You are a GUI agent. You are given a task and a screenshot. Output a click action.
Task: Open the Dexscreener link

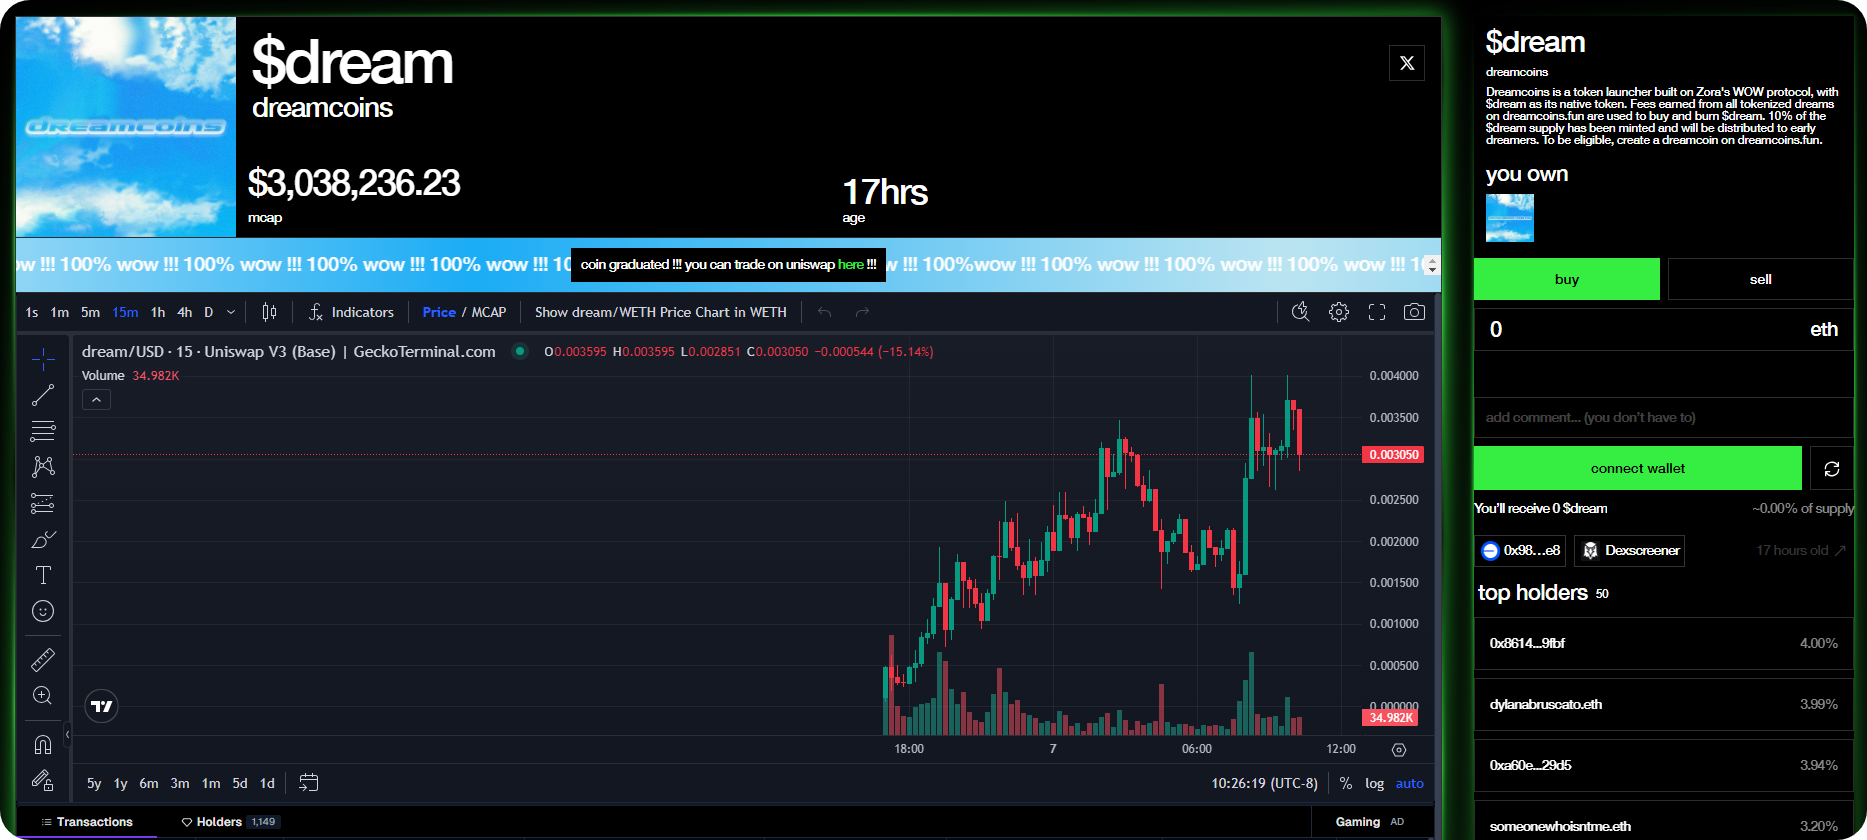(1629, 550)
